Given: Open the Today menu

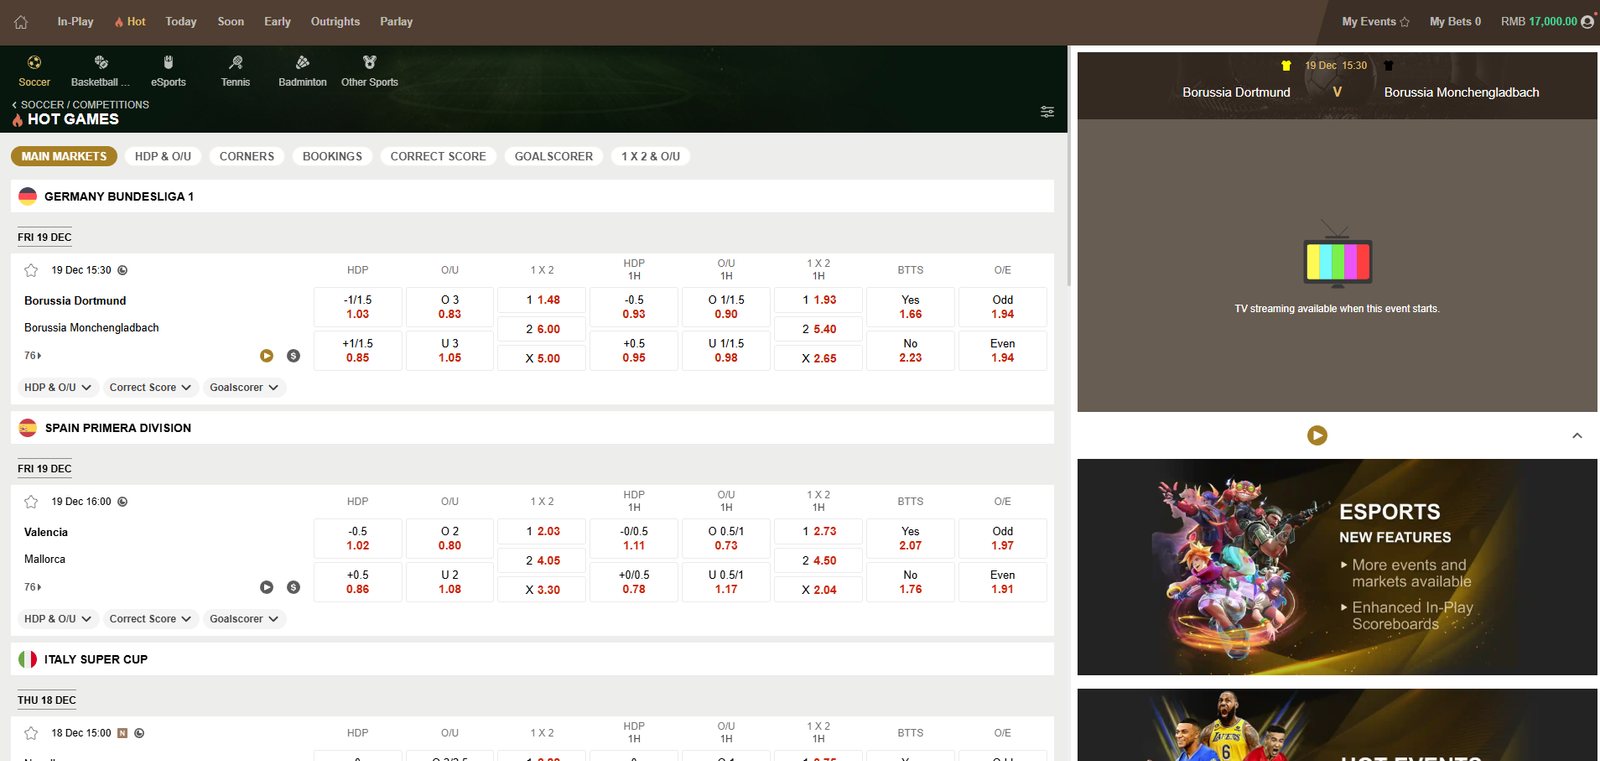Looking at the screenshot, I should point(181,21).
